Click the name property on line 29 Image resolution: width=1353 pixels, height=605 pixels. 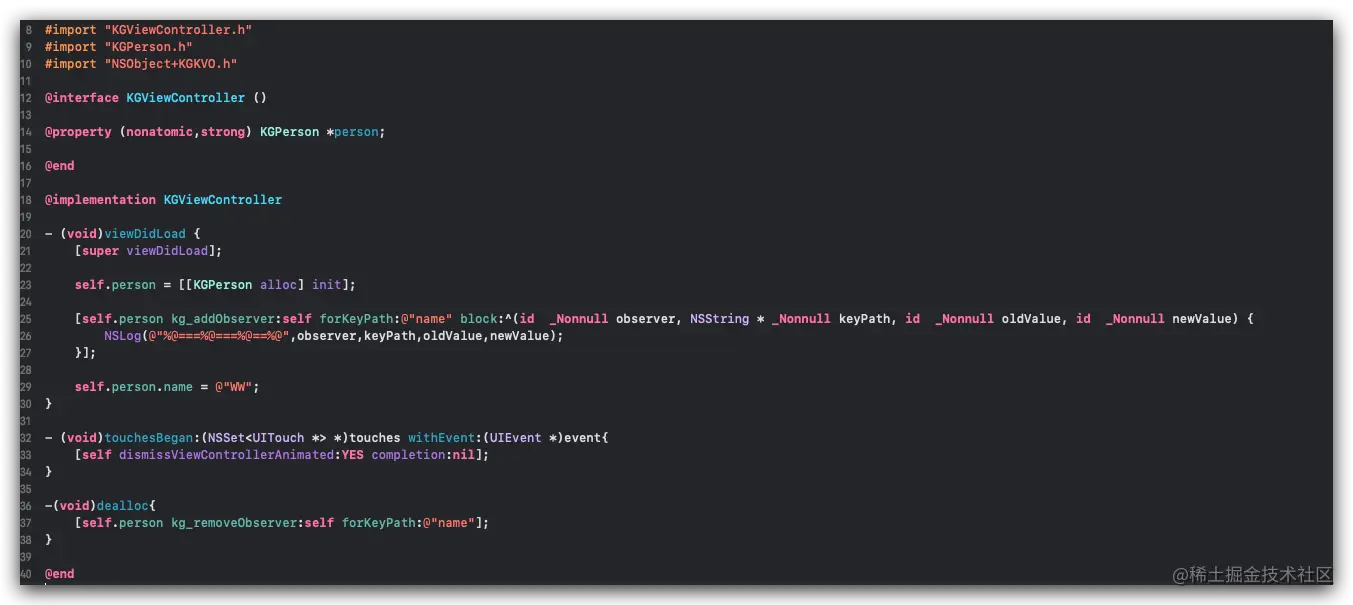click(178, 387)
